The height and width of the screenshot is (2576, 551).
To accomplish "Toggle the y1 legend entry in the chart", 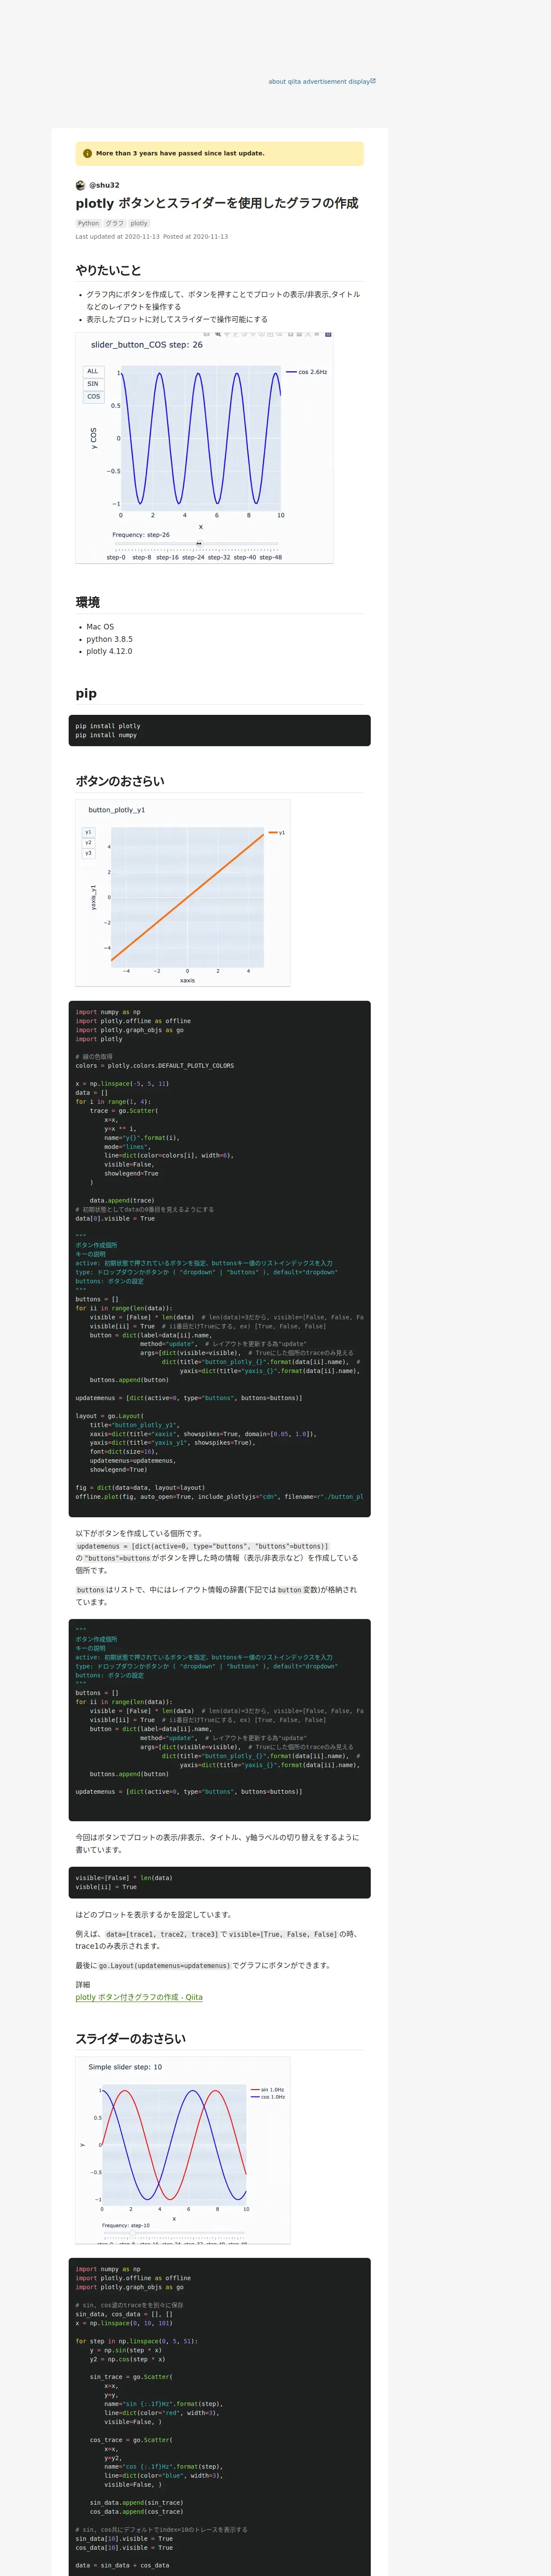I will click(277, 833).
